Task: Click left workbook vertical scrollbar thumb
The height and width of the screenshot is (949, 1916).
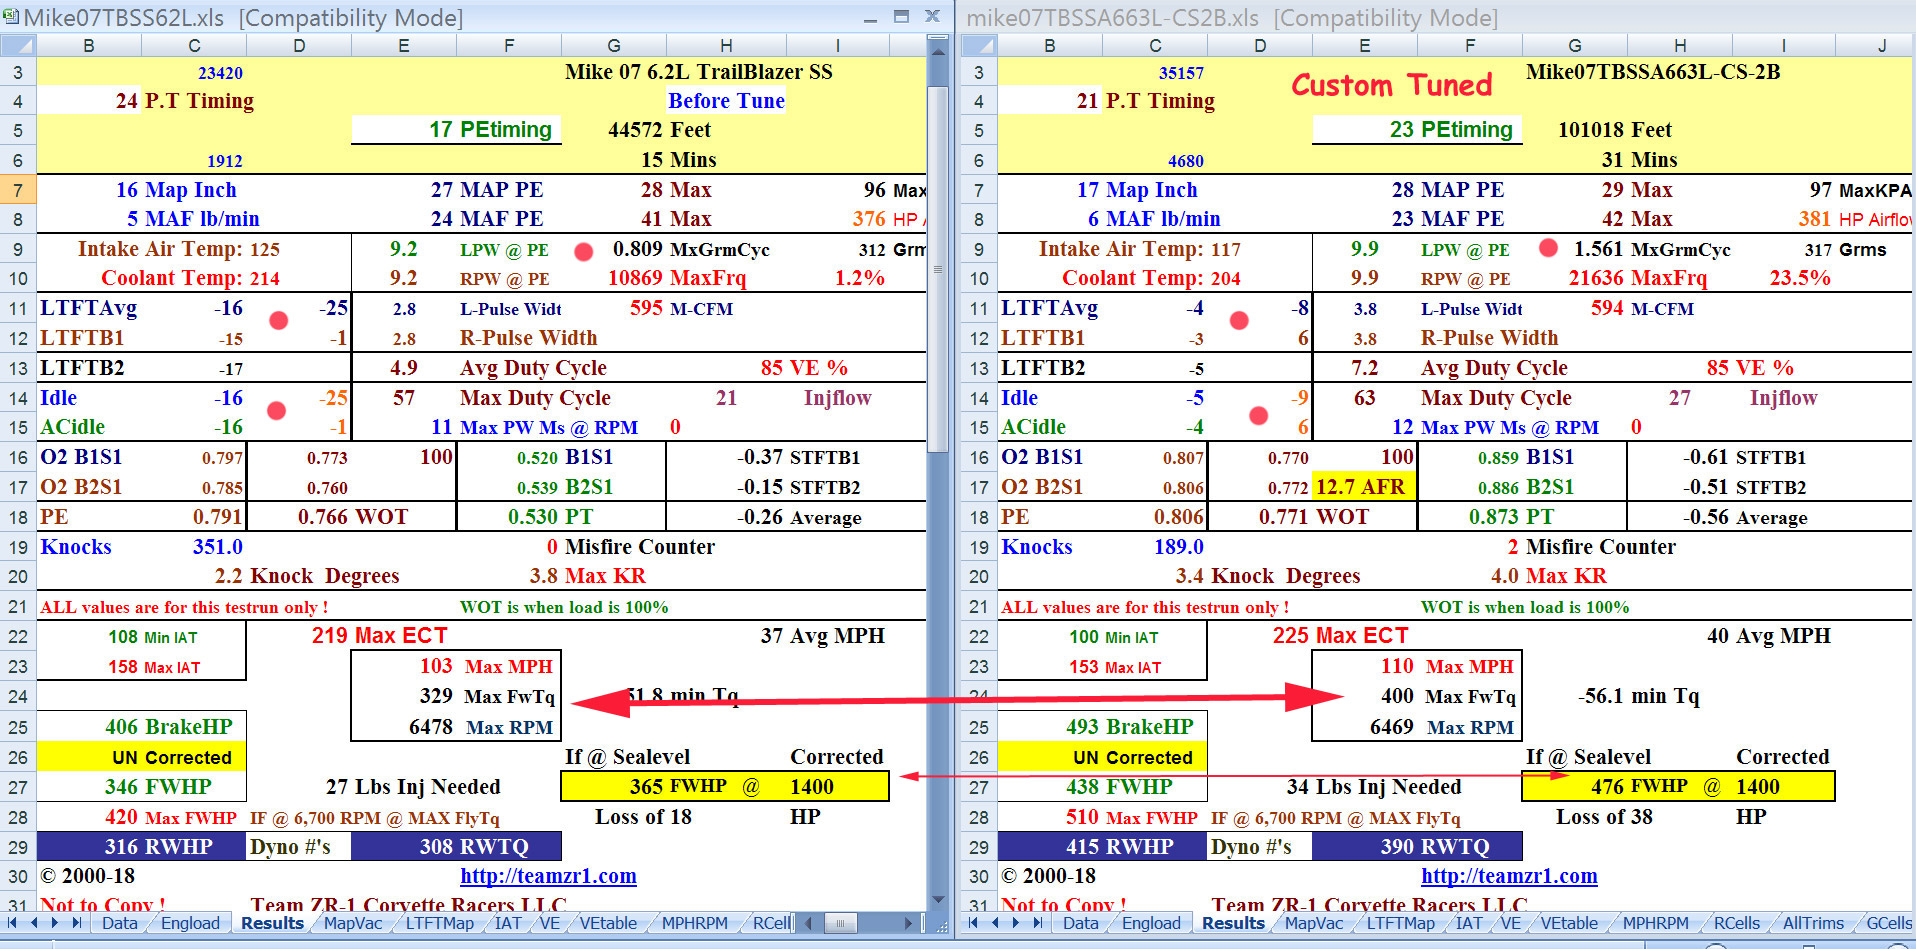Action: click(x=937, y=268)
